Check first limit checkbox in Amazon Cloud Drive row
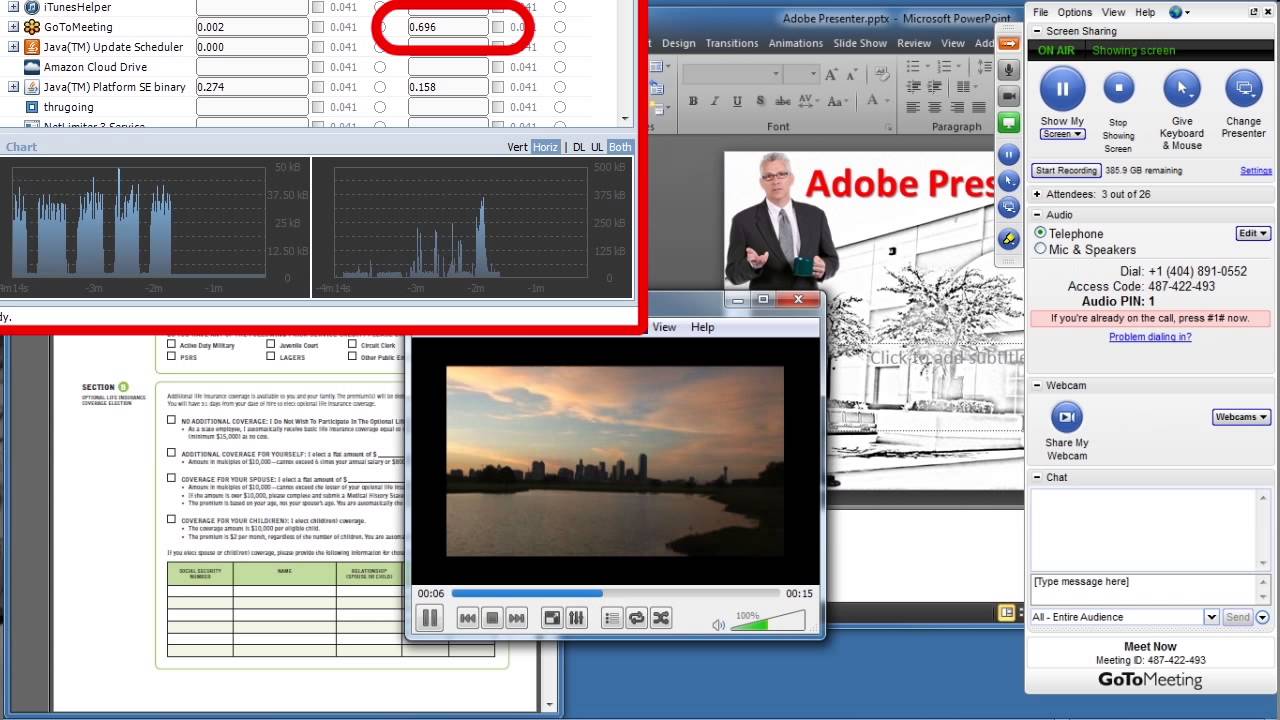The width and height of the screenshot is (1280, 720). pyautogui.click(x=318, y=67)
